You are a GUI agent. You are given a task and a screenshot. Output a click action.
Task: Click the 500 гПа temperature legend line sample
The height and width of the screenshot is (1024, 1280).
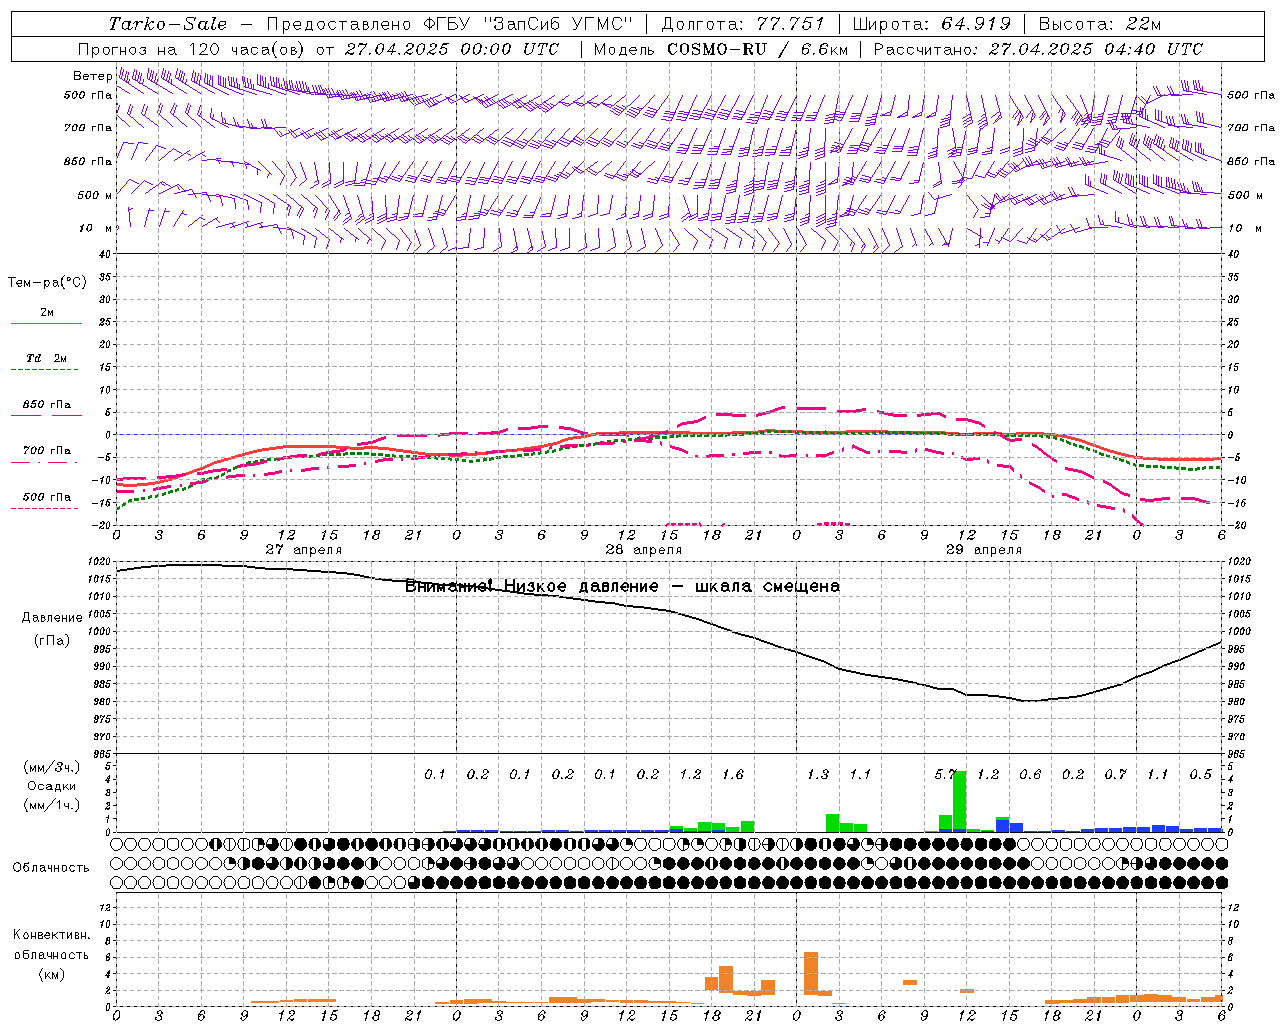pos(45,508)
